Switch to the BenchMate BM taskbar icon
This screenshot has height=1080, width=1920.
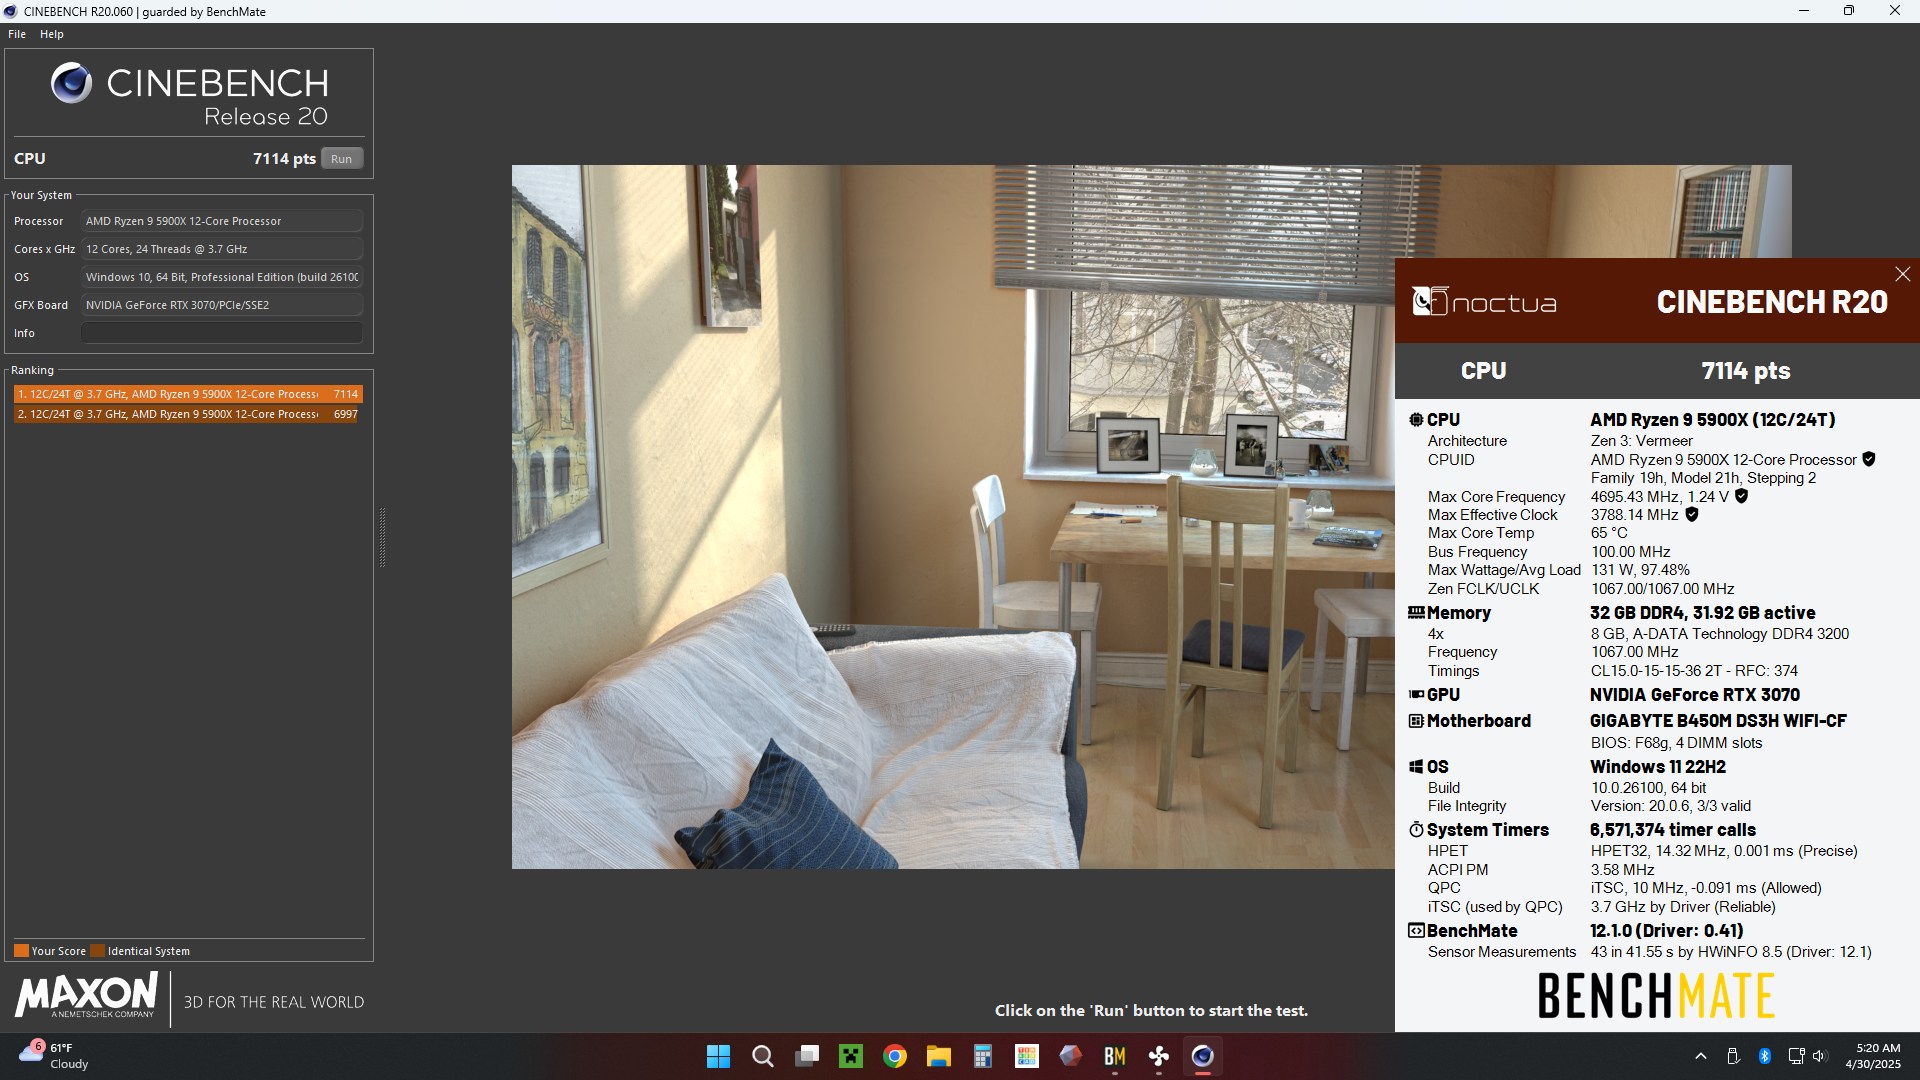point(1114,1056)
